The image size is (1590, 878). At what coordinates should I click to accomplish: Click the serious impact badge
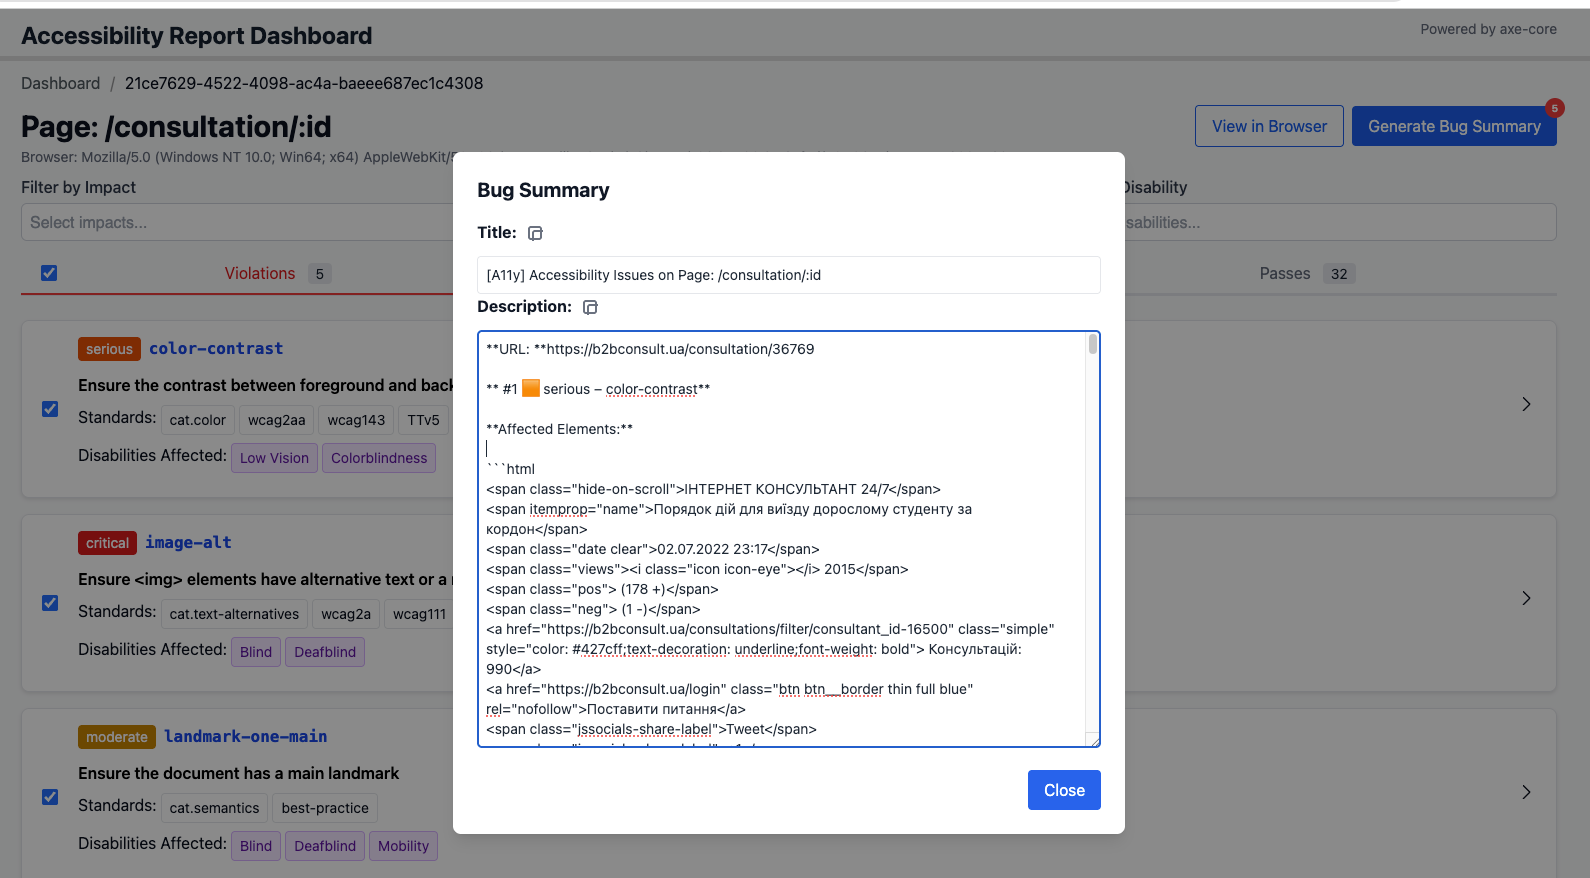[109, 349]
